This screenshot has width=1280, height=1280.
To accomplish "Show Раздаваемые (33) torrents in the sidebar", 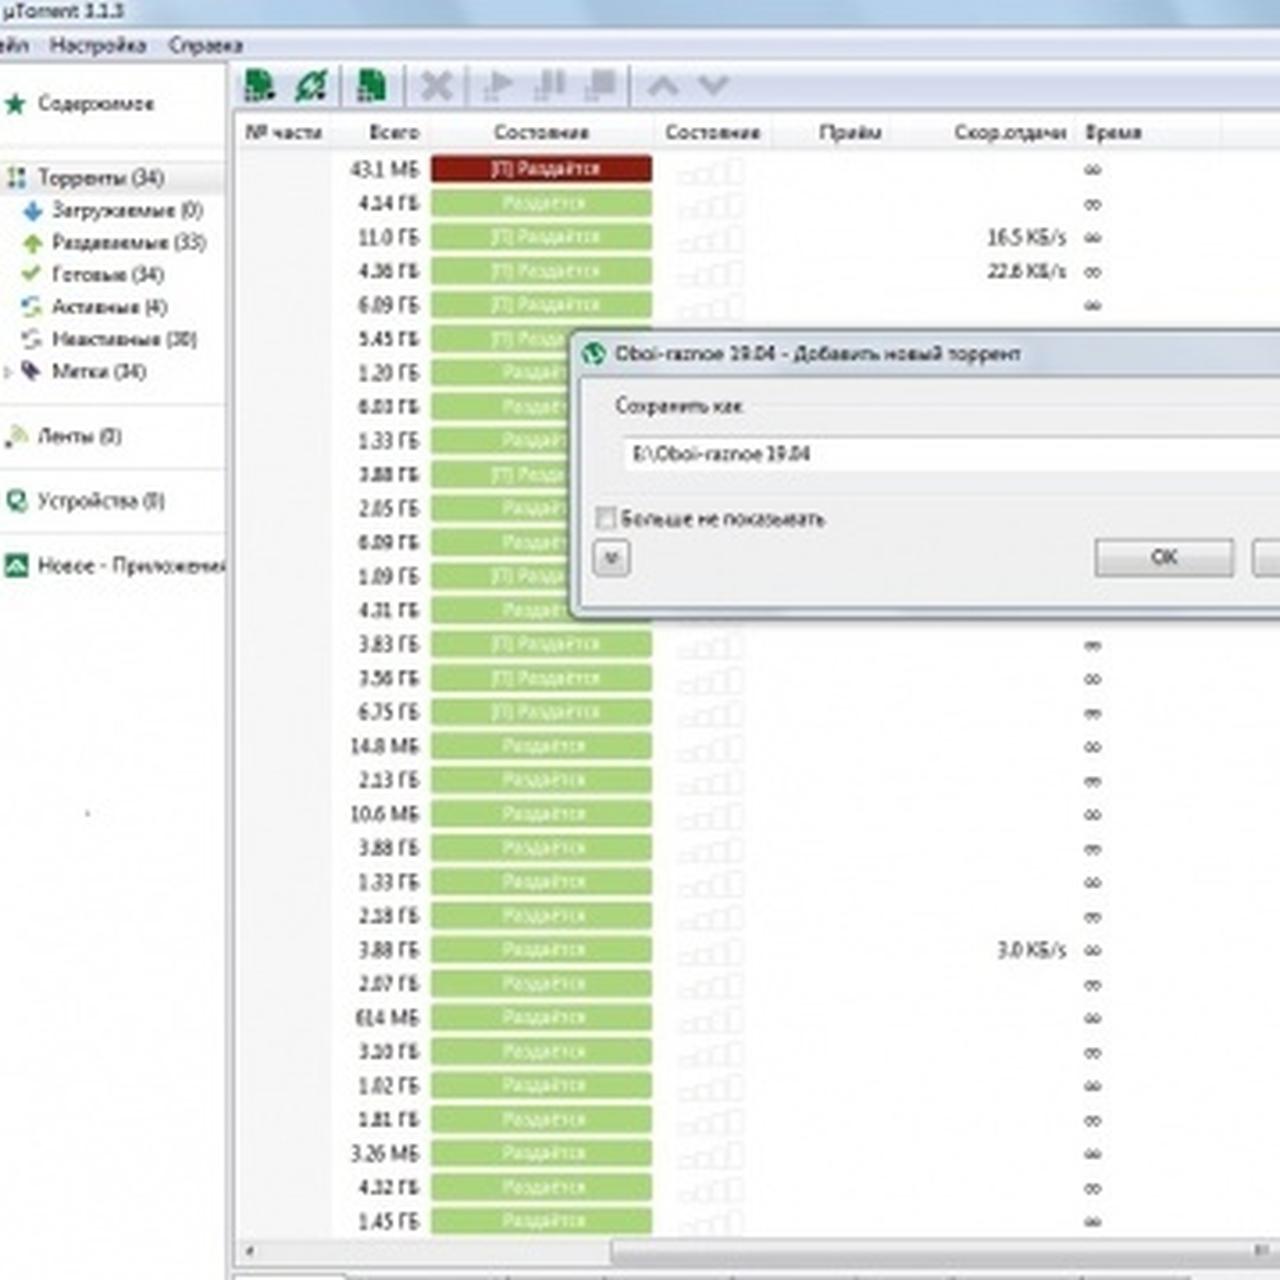I will point(128,242).
